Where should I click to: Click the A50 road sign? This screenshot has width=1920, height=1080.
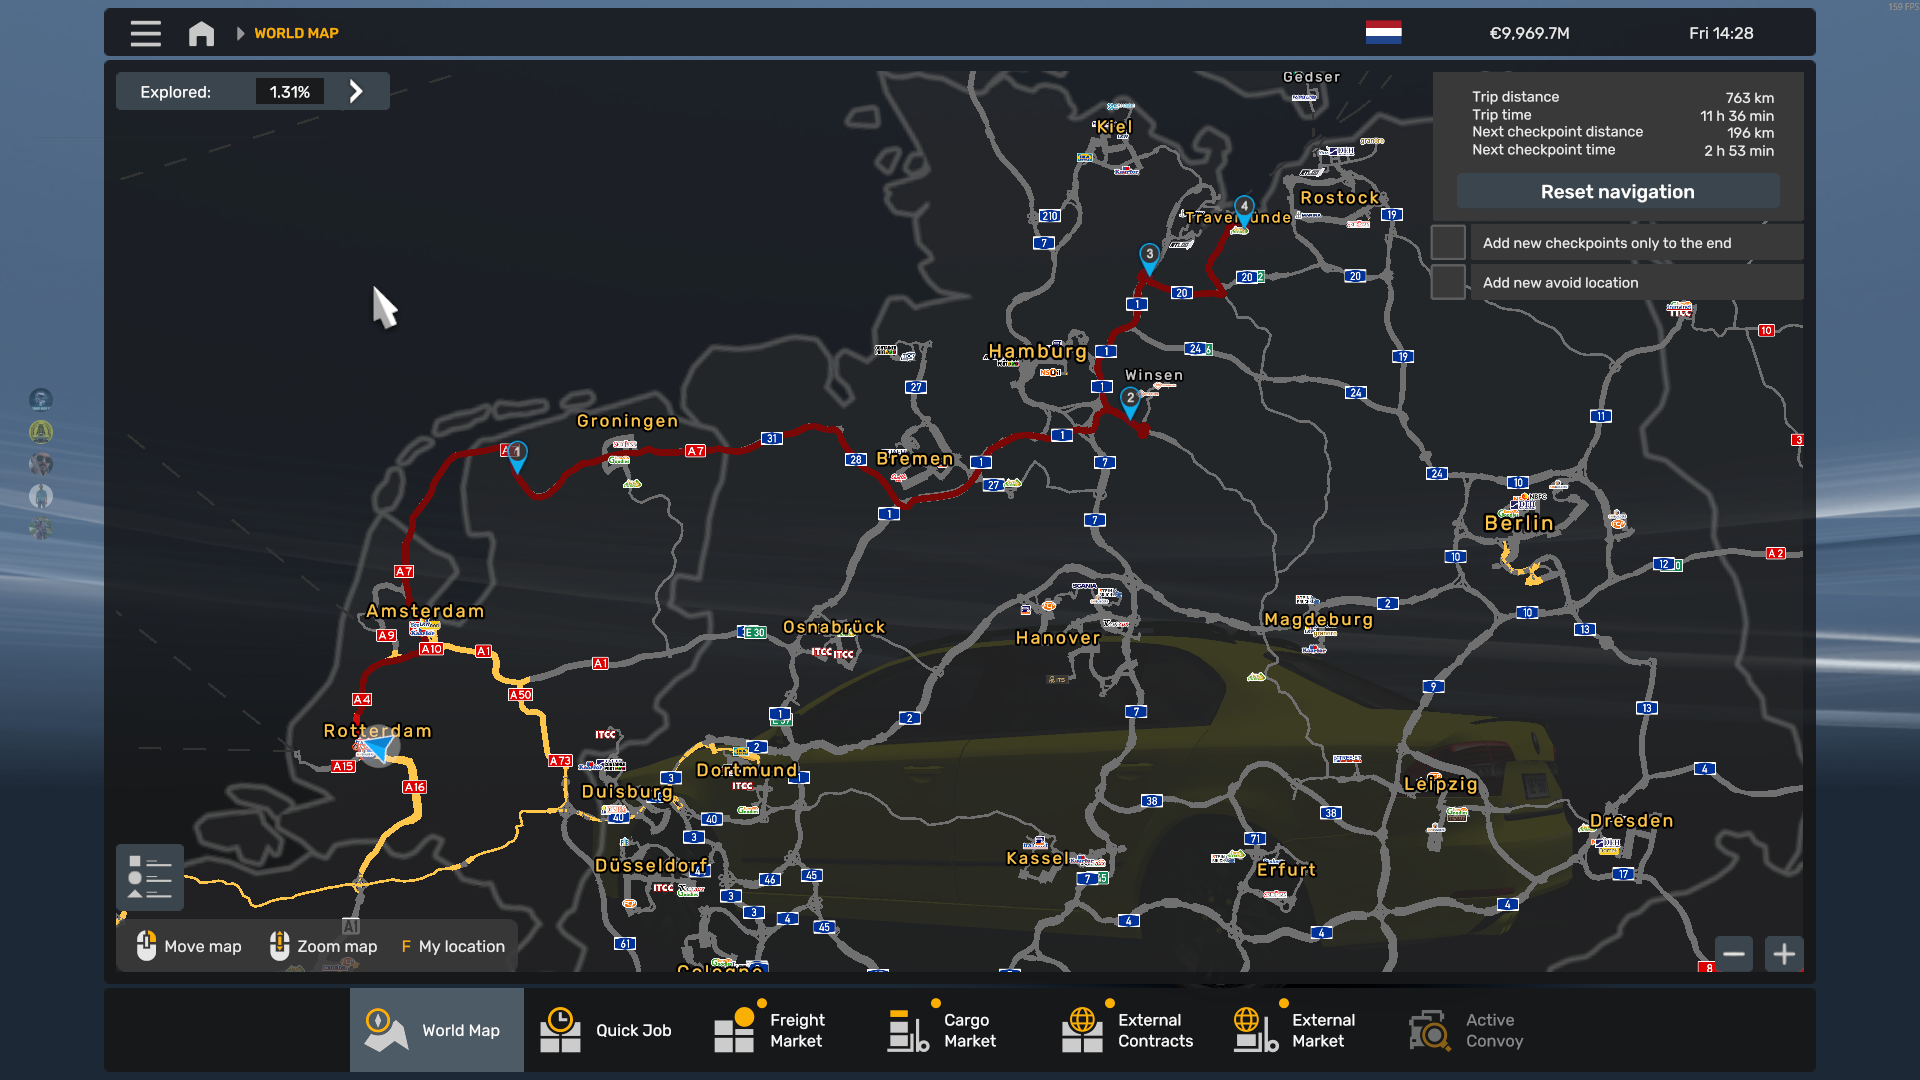pos(521,695)
